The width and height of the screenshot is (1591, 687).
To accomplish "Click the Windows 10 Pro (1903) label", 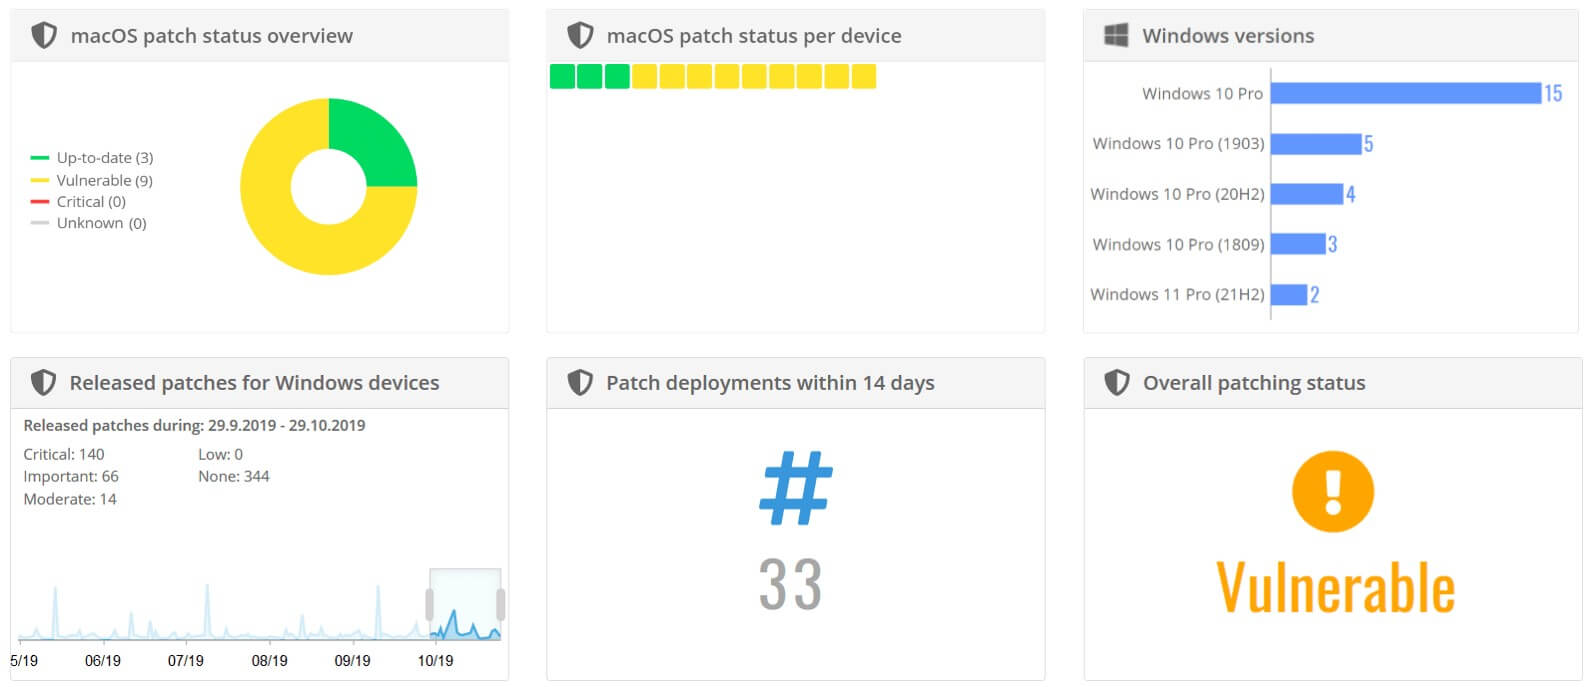I will click(1178, 144).
